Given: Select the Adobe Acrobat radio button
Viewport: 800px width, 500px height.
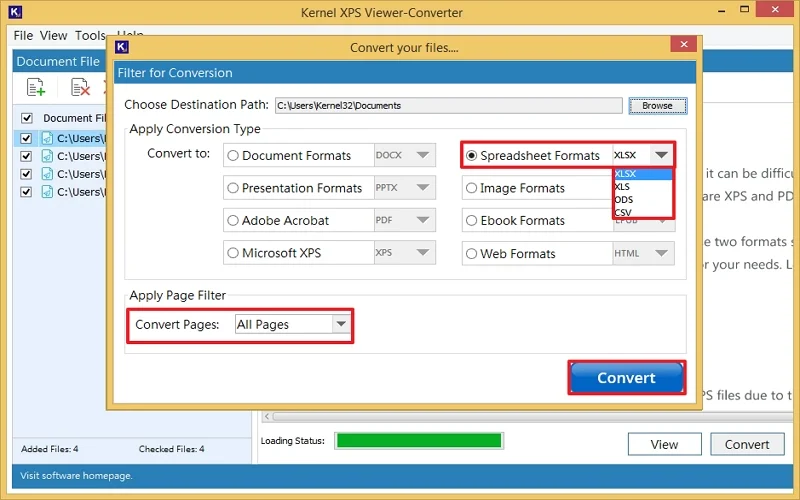Looking at the screenshot, I should (233, 221).
